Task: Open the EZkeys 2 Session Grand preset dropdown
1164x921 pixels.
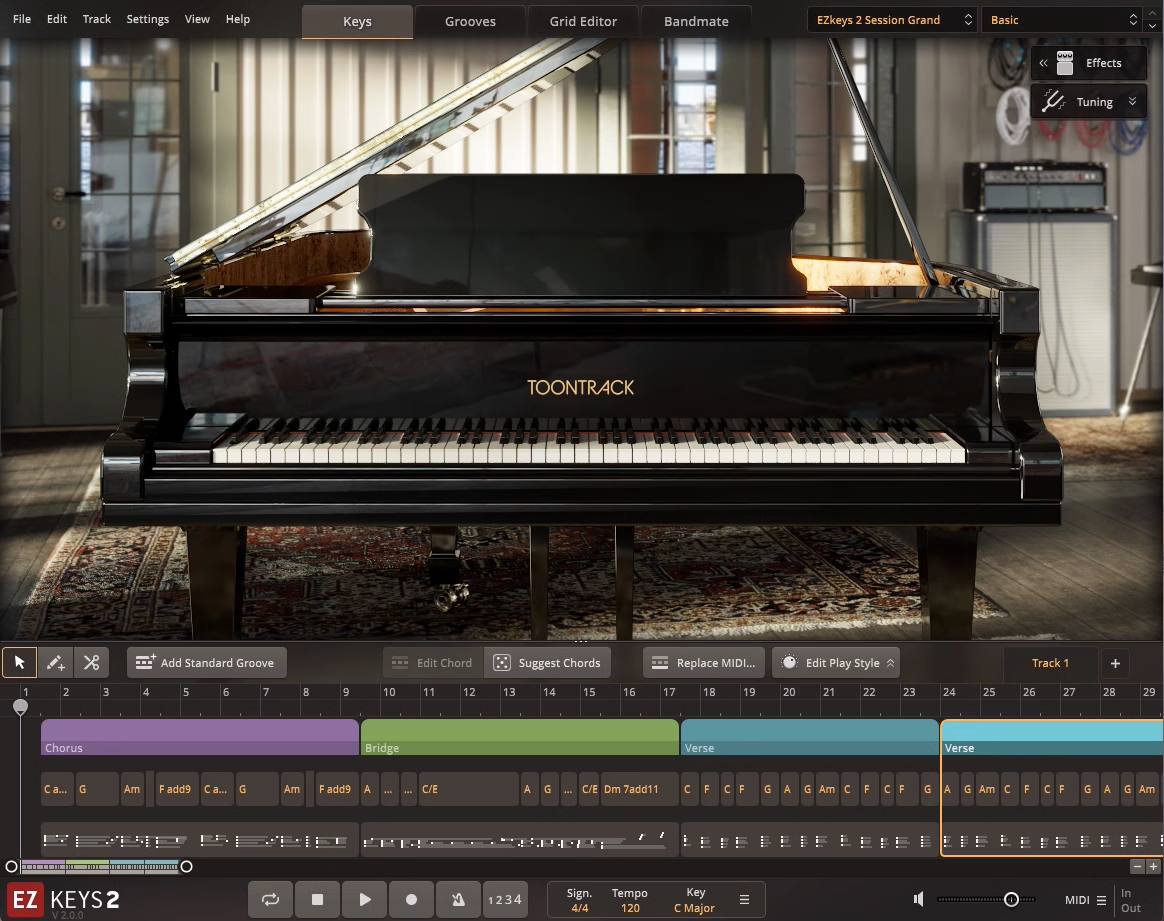Action: click(890, 19)
